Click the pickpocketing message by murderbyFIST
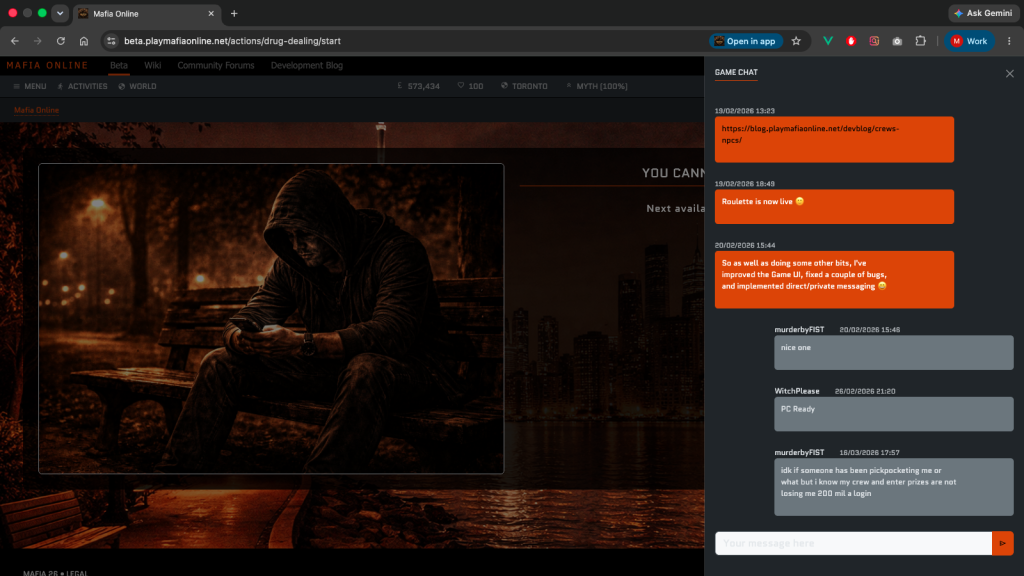This screenshot has height=576, width=1024. [893, 487]
